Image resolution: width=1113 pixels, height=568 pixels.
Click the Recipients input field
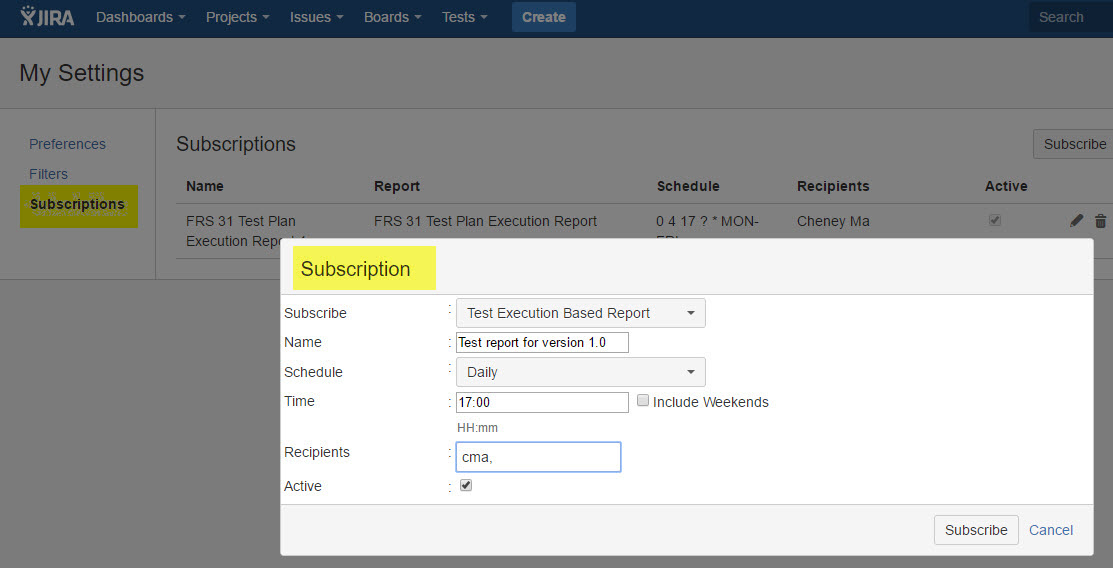[538, 457]
